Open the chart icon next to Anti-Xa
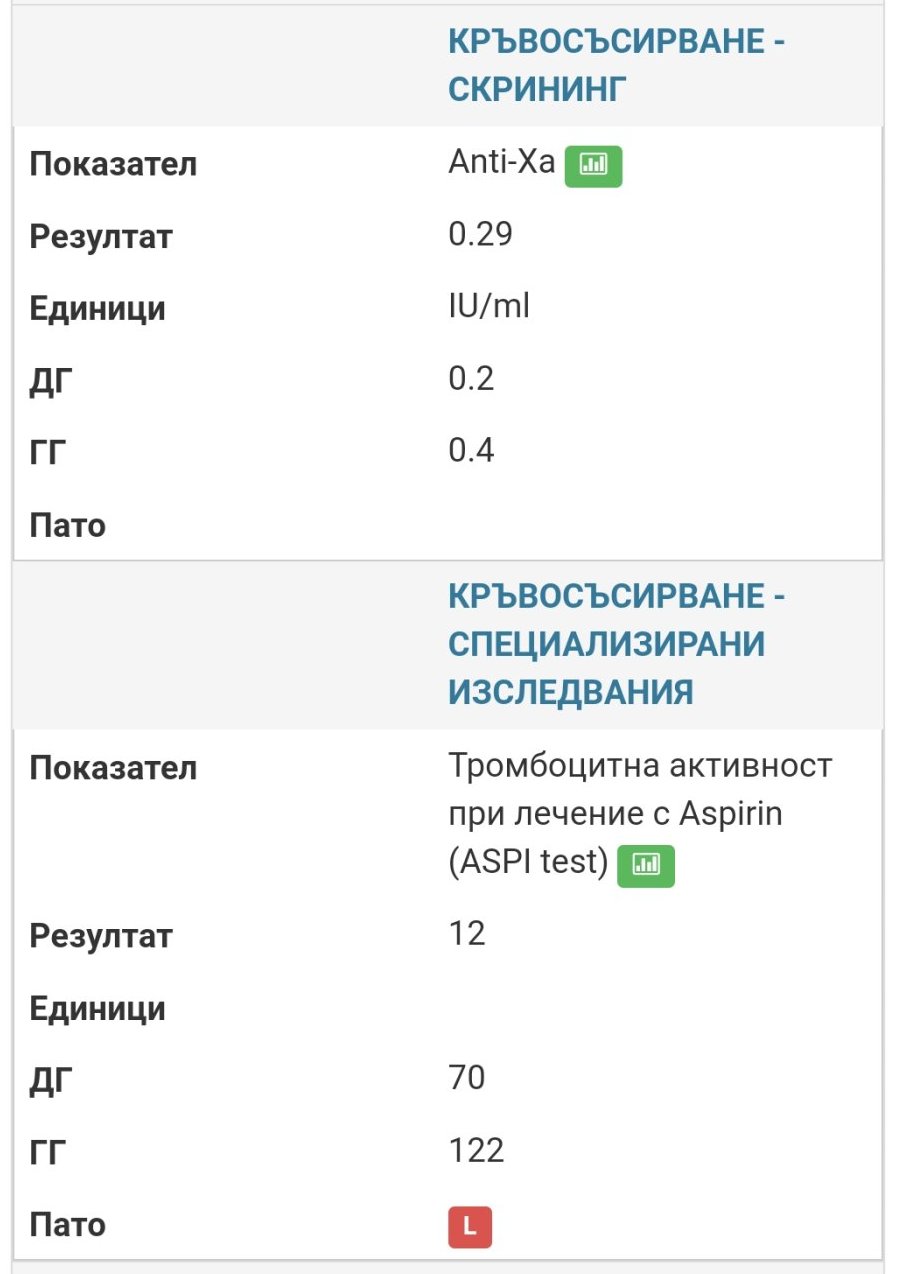This screenshot has height=1274, width=920. click(593, 166)
